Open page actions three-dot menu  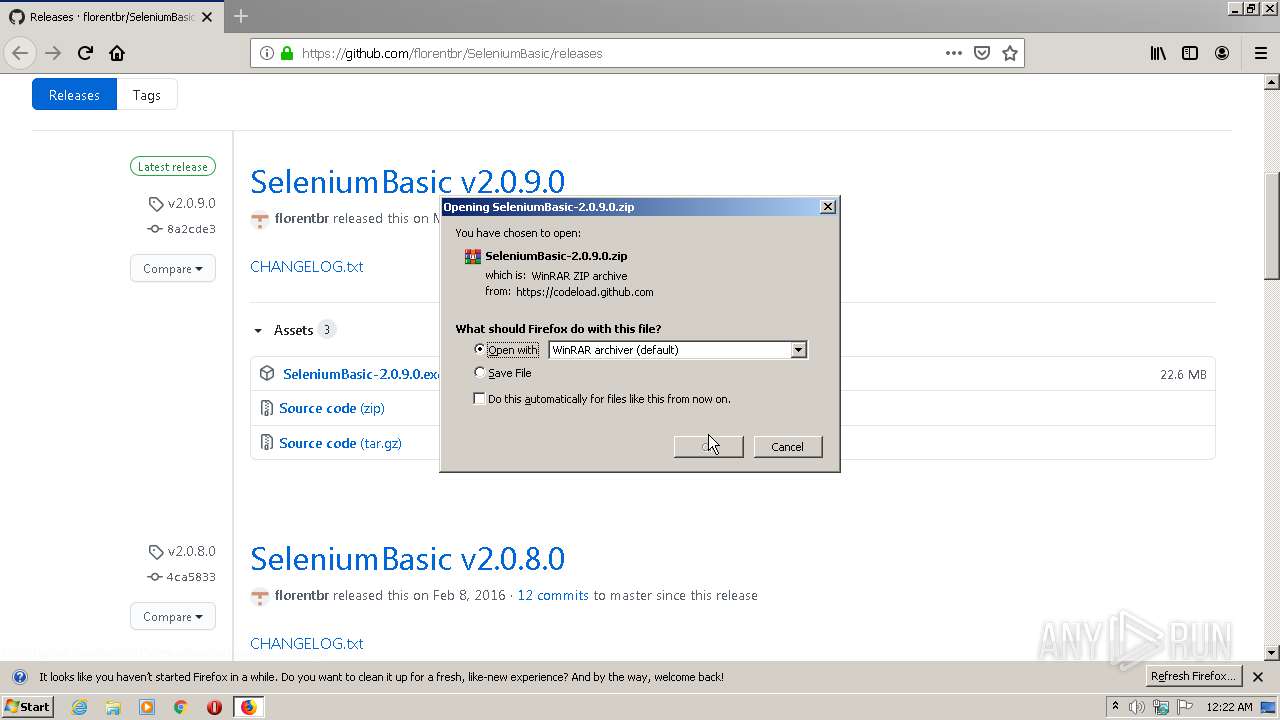(x=954, y=53)
